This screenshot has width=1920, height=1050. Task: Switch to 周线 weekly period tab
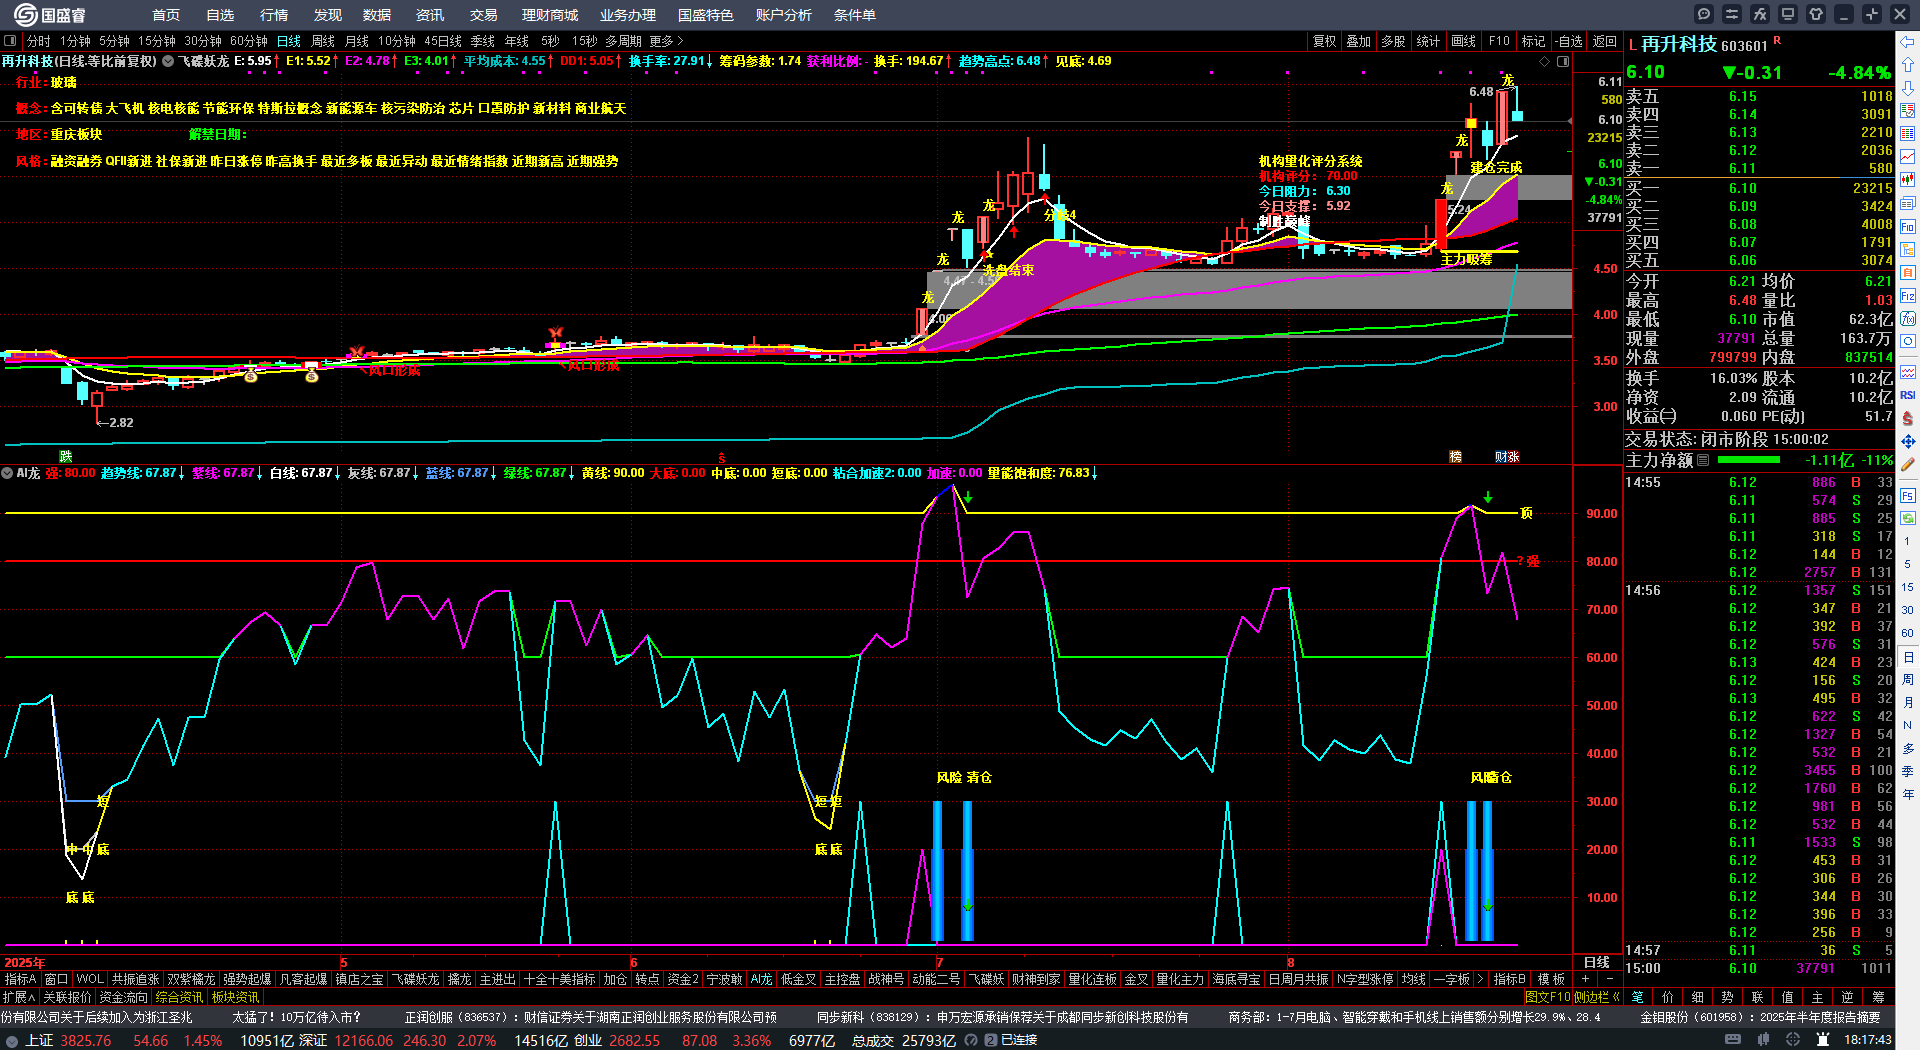click(323, 41)
